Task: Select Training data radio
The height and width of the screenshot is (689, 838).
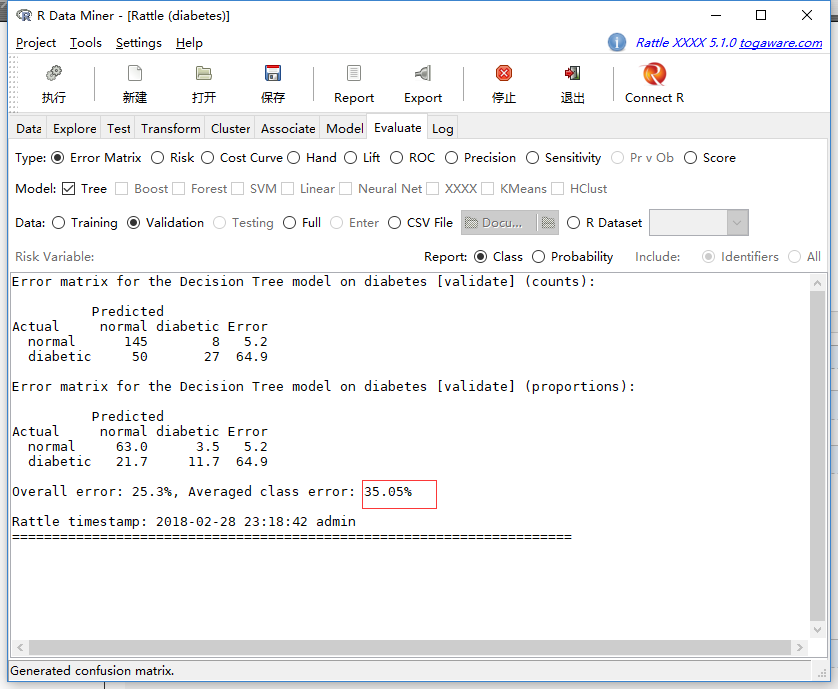Action: pos(59,223)
